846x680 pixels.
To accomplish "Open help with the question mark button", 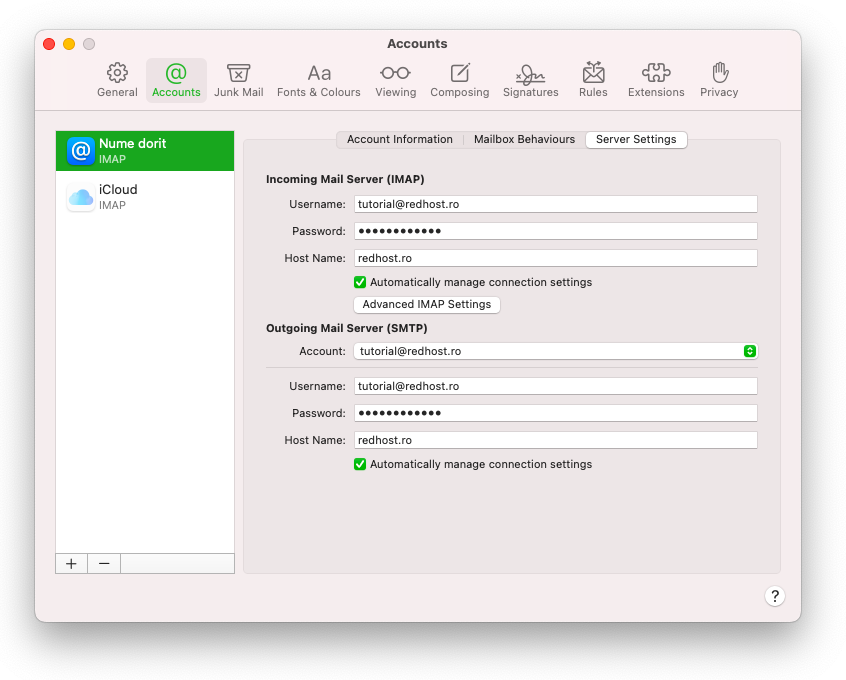I will click(x=775, y=596).
